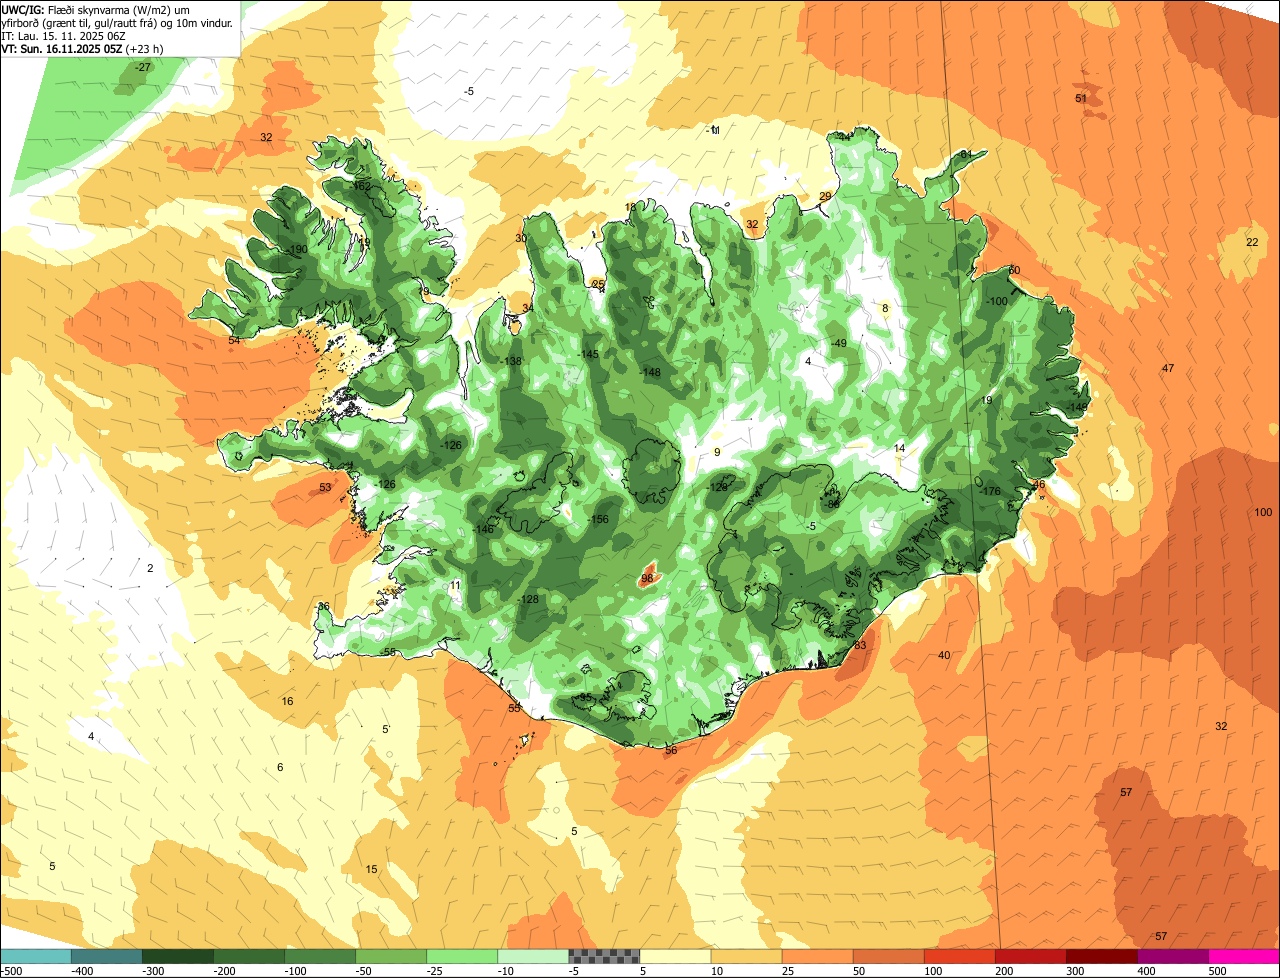This screenshot has width=1280, height=978.
Task: Click the '15' flux value over the sea
Action: click(x=372, y=869)
